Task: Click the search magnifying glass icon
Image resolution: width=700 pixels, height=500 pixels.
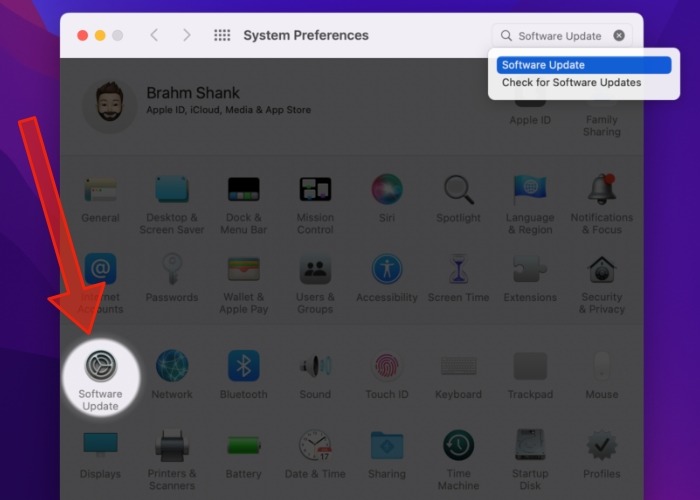Action: (x=506, y=36)
